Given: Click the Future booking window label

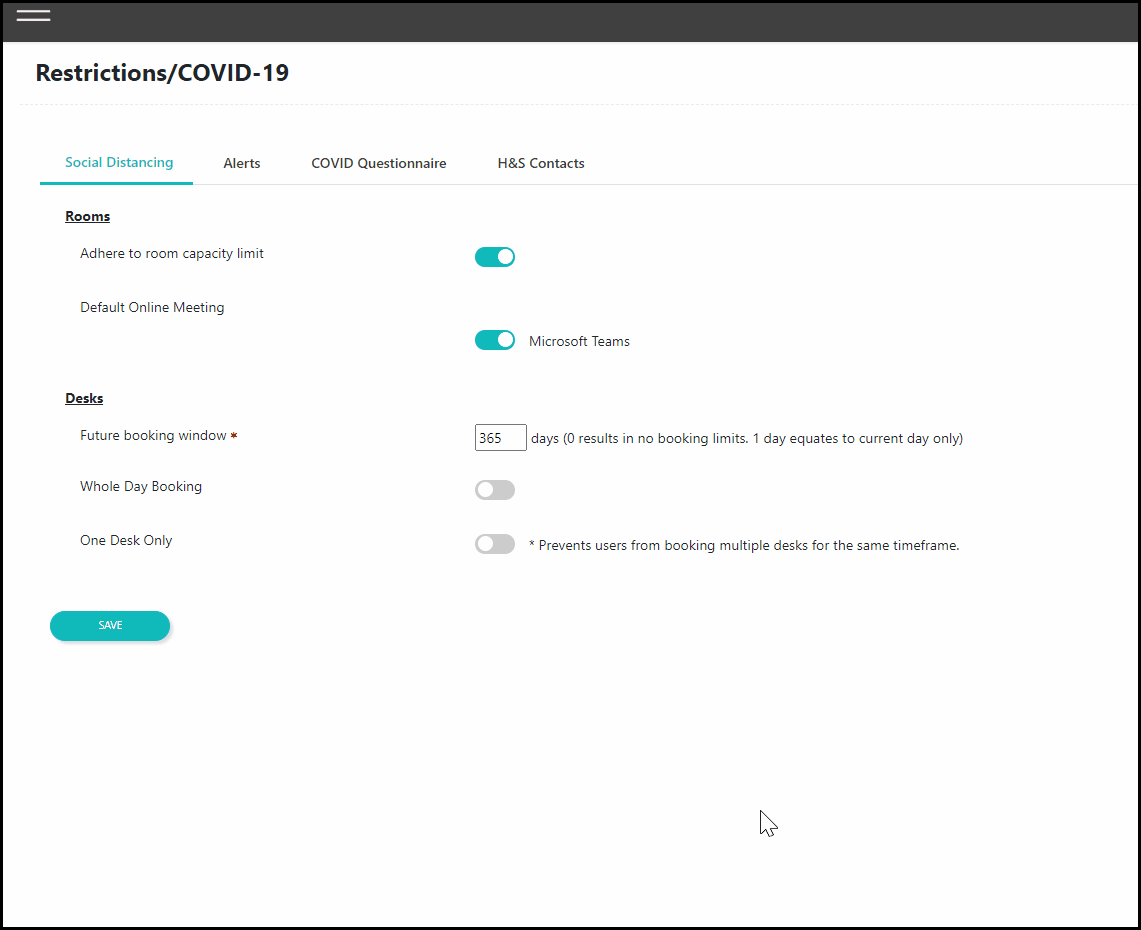Looking at the screenshot, I should pos(153,435).
